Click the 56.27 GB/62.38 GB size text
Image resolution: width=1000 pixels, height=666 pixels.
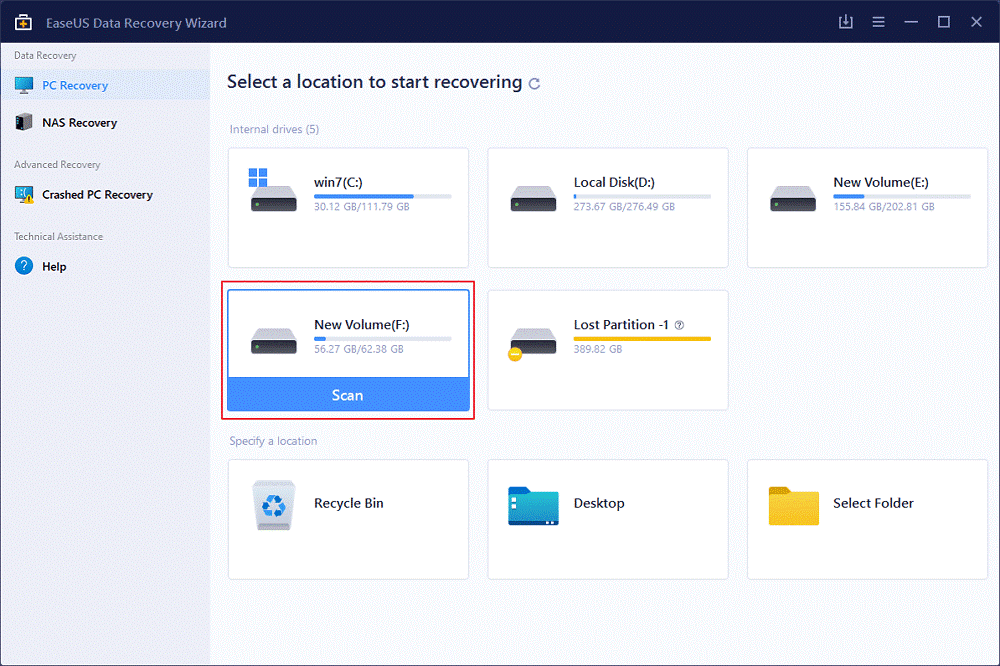pyautogui.click(x=358, y=349)
